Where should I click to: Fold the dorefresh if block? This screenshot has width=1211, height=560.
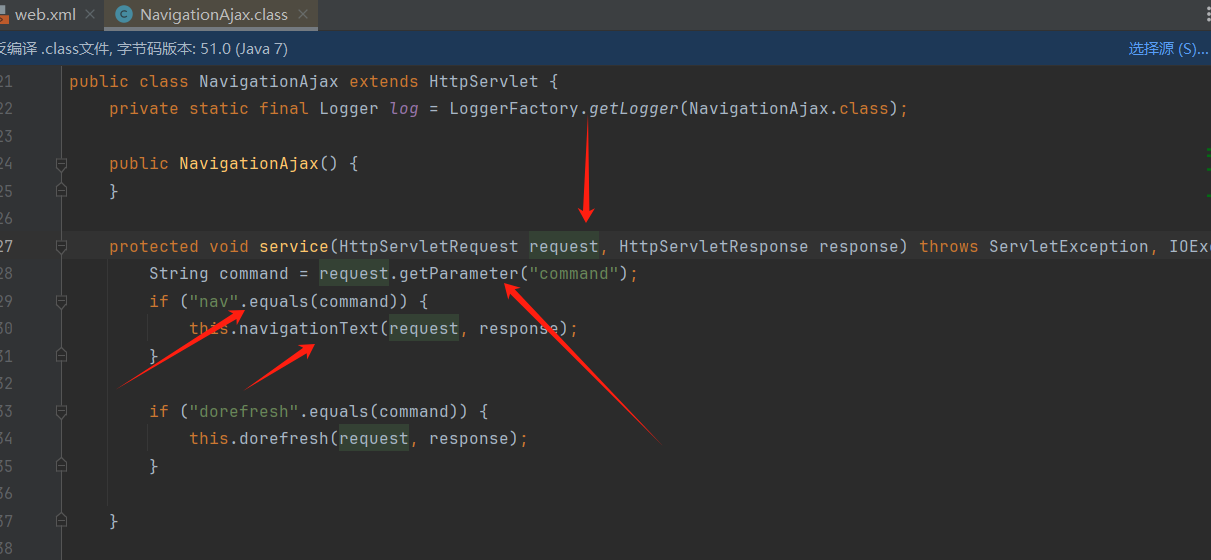pyautogui.click(x=62, y=411)
